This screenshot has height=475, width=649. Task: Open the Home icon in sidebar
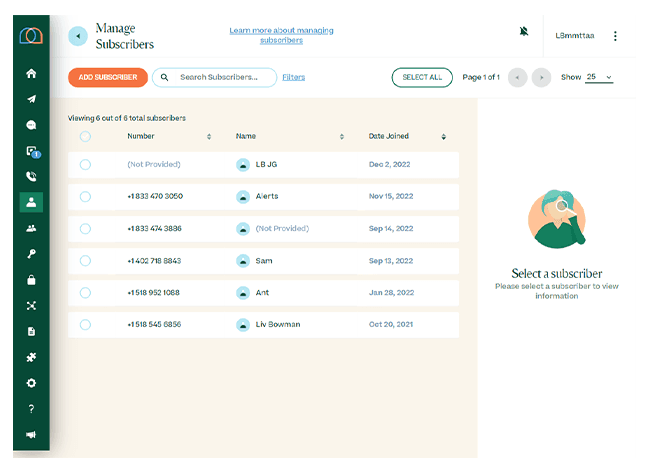click(31, 74)
